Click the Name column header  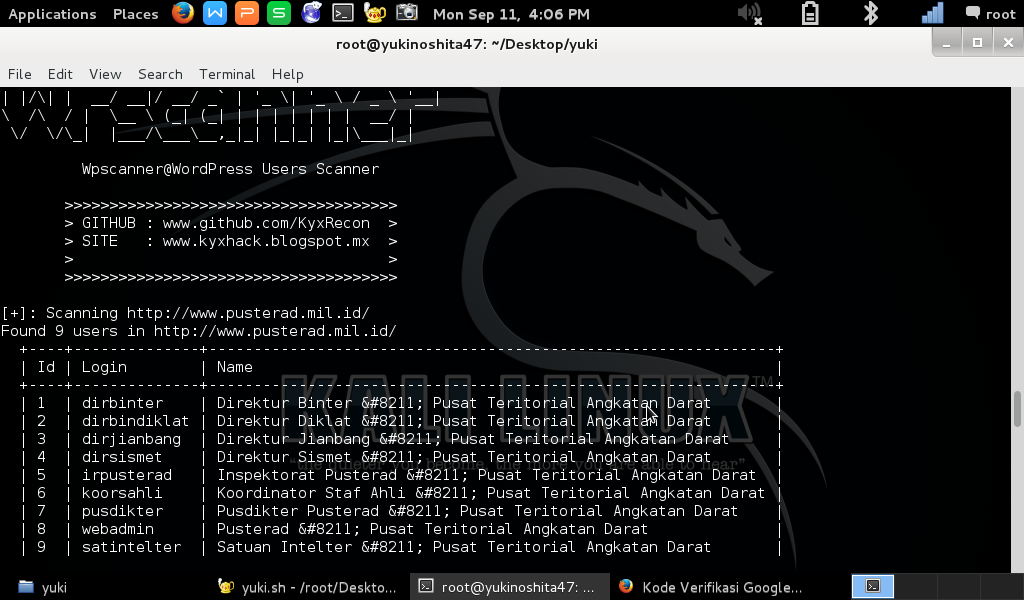tap(234, 367)
